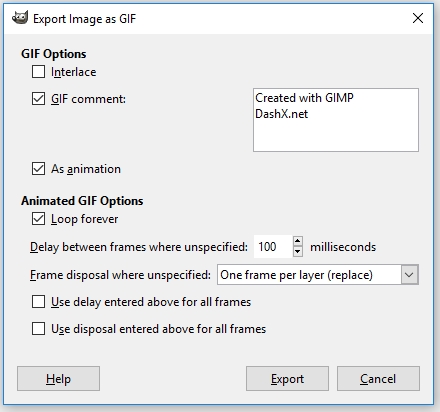Uncheck the GIF comment checkbox
The width and height of the screenshot is (440, 412).
38,99
